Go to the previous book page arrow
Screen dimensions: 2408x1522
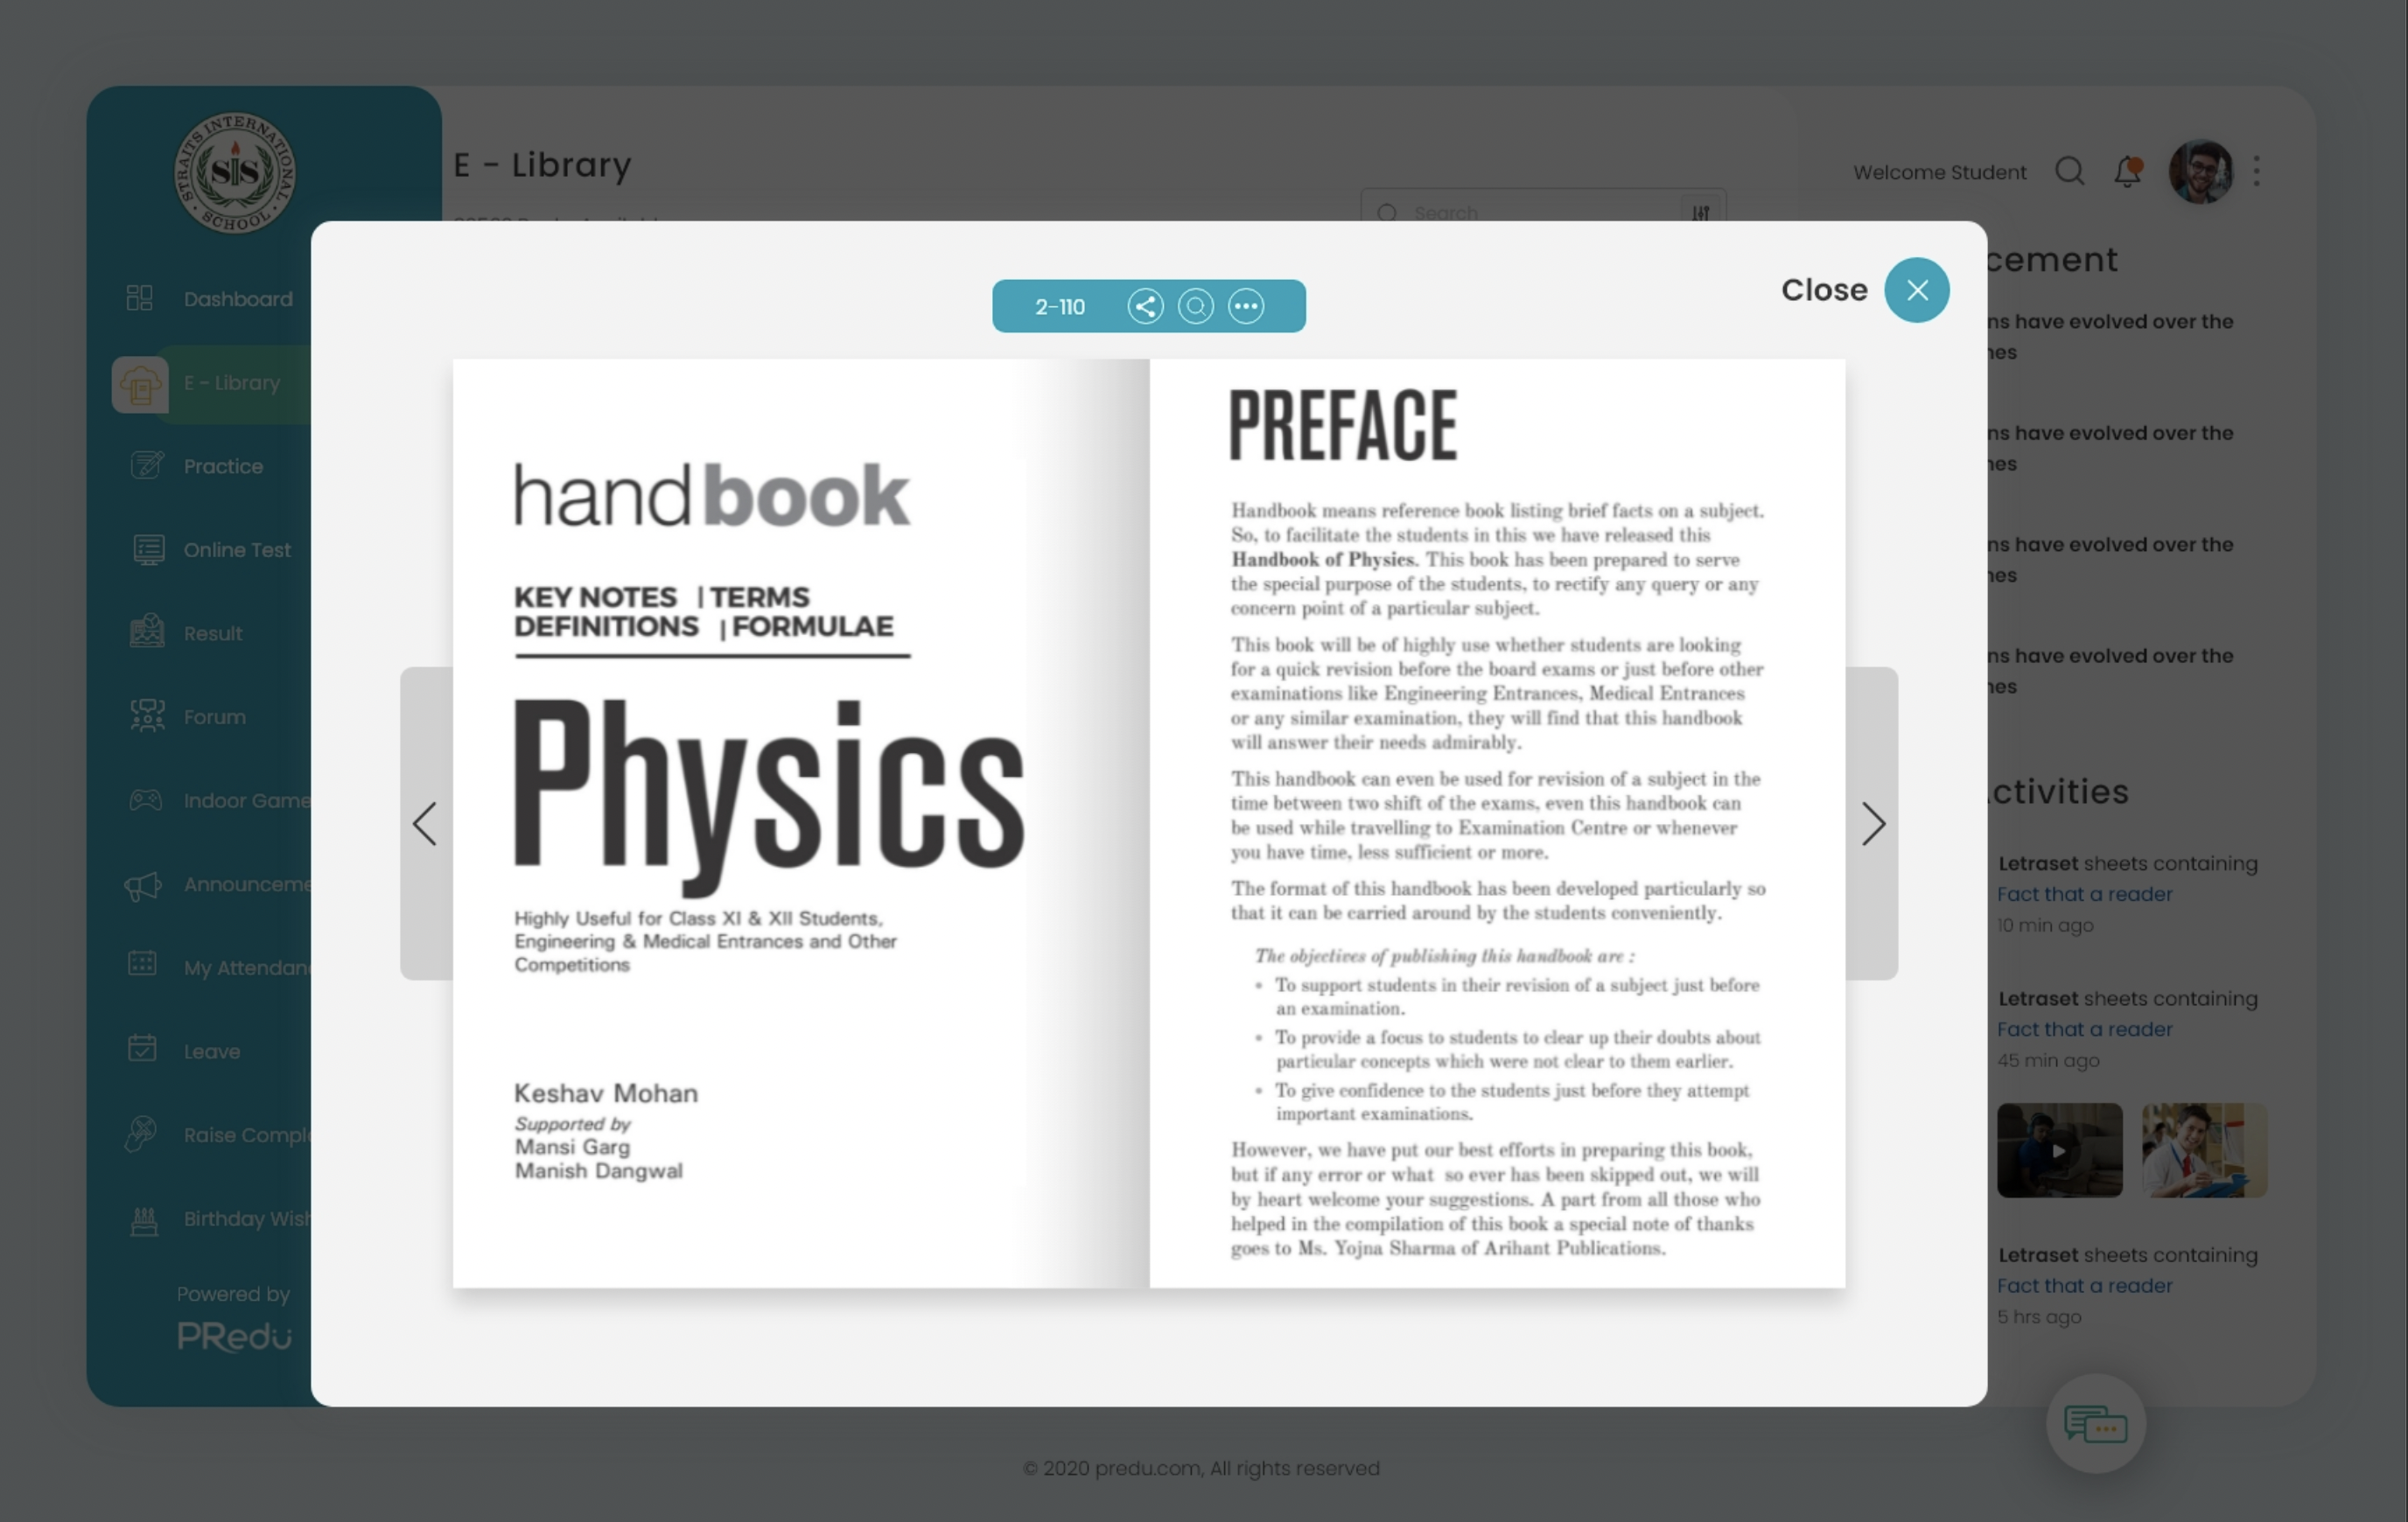tap(425, 824)
